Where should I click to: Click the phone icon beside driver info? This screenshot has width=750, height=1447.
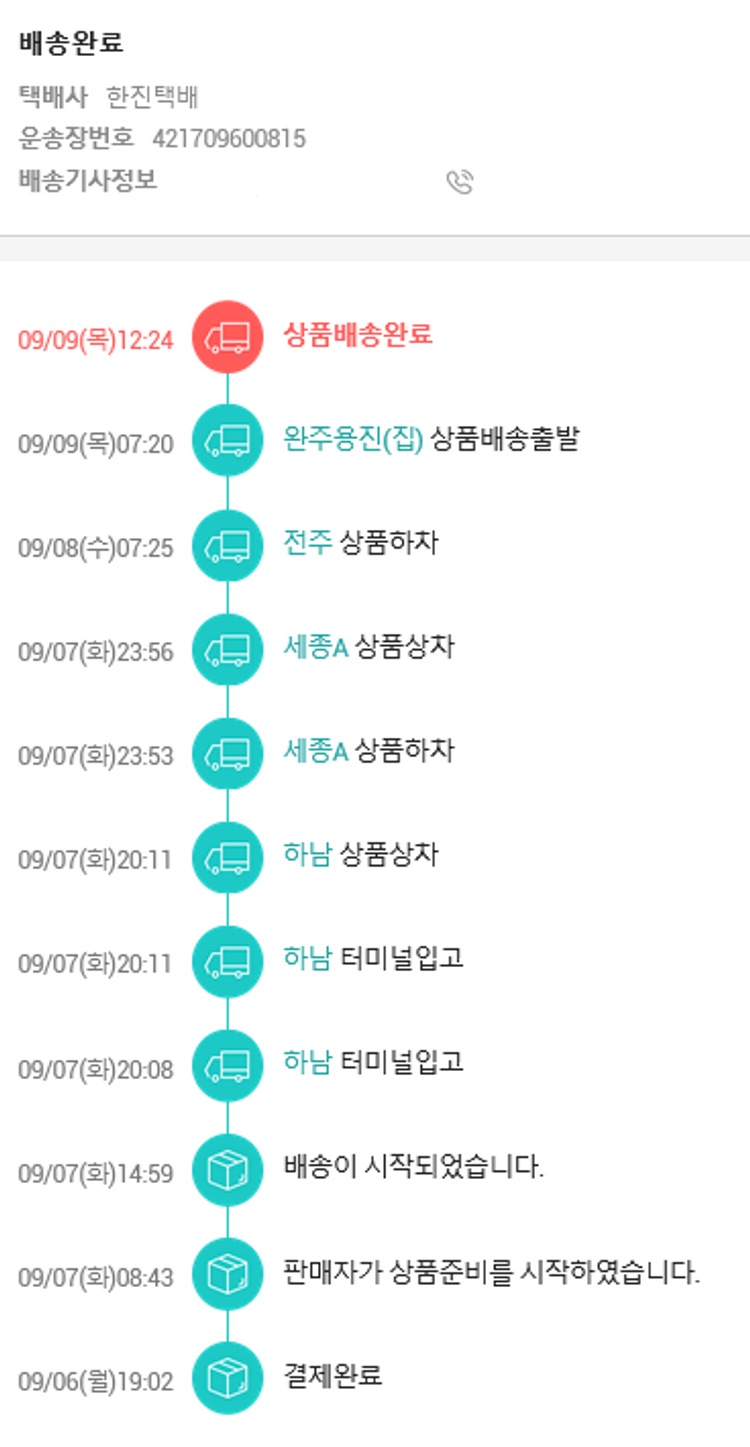tap(459, 182)
